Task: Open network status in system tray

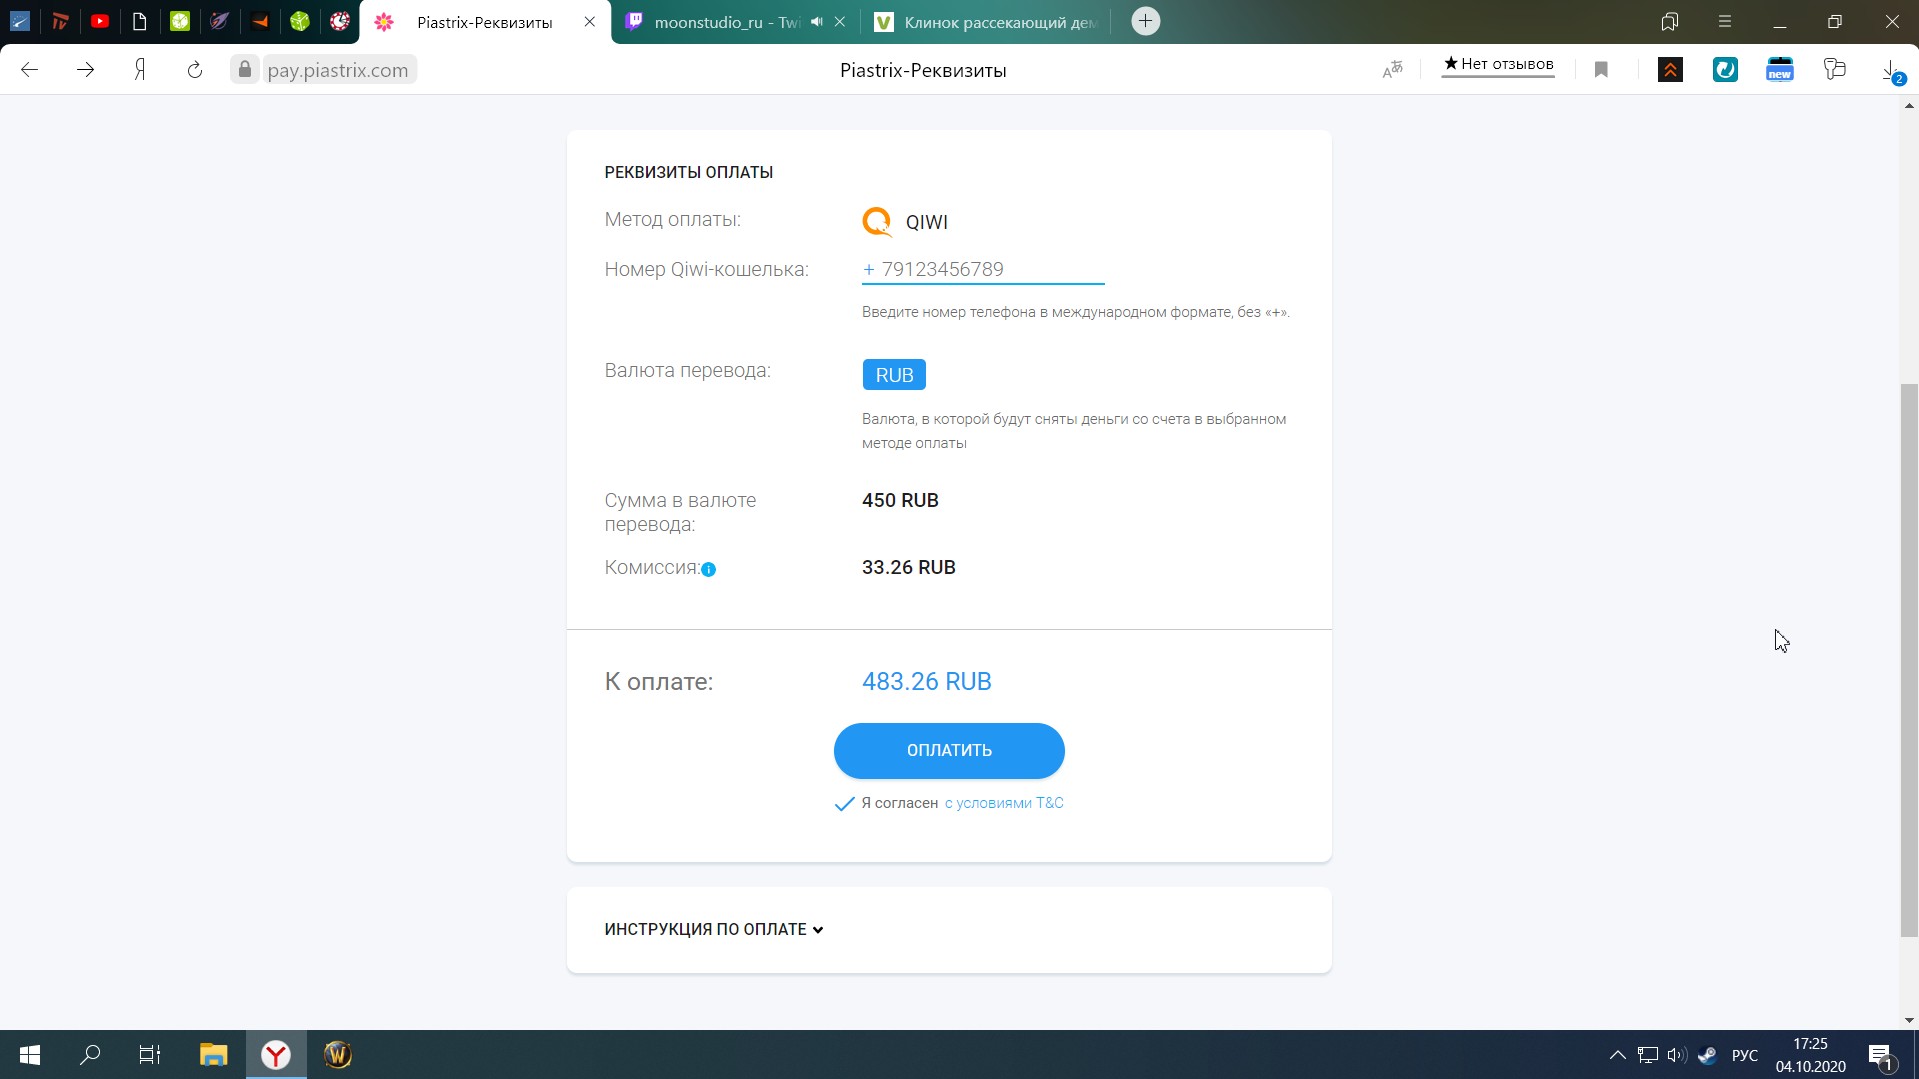Action: click(1647, 1055)
